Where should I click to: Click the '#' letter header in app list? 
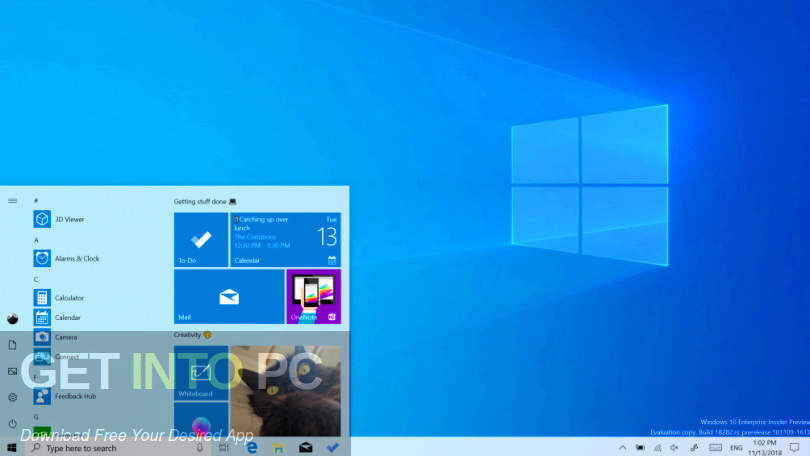click(36, 200)
